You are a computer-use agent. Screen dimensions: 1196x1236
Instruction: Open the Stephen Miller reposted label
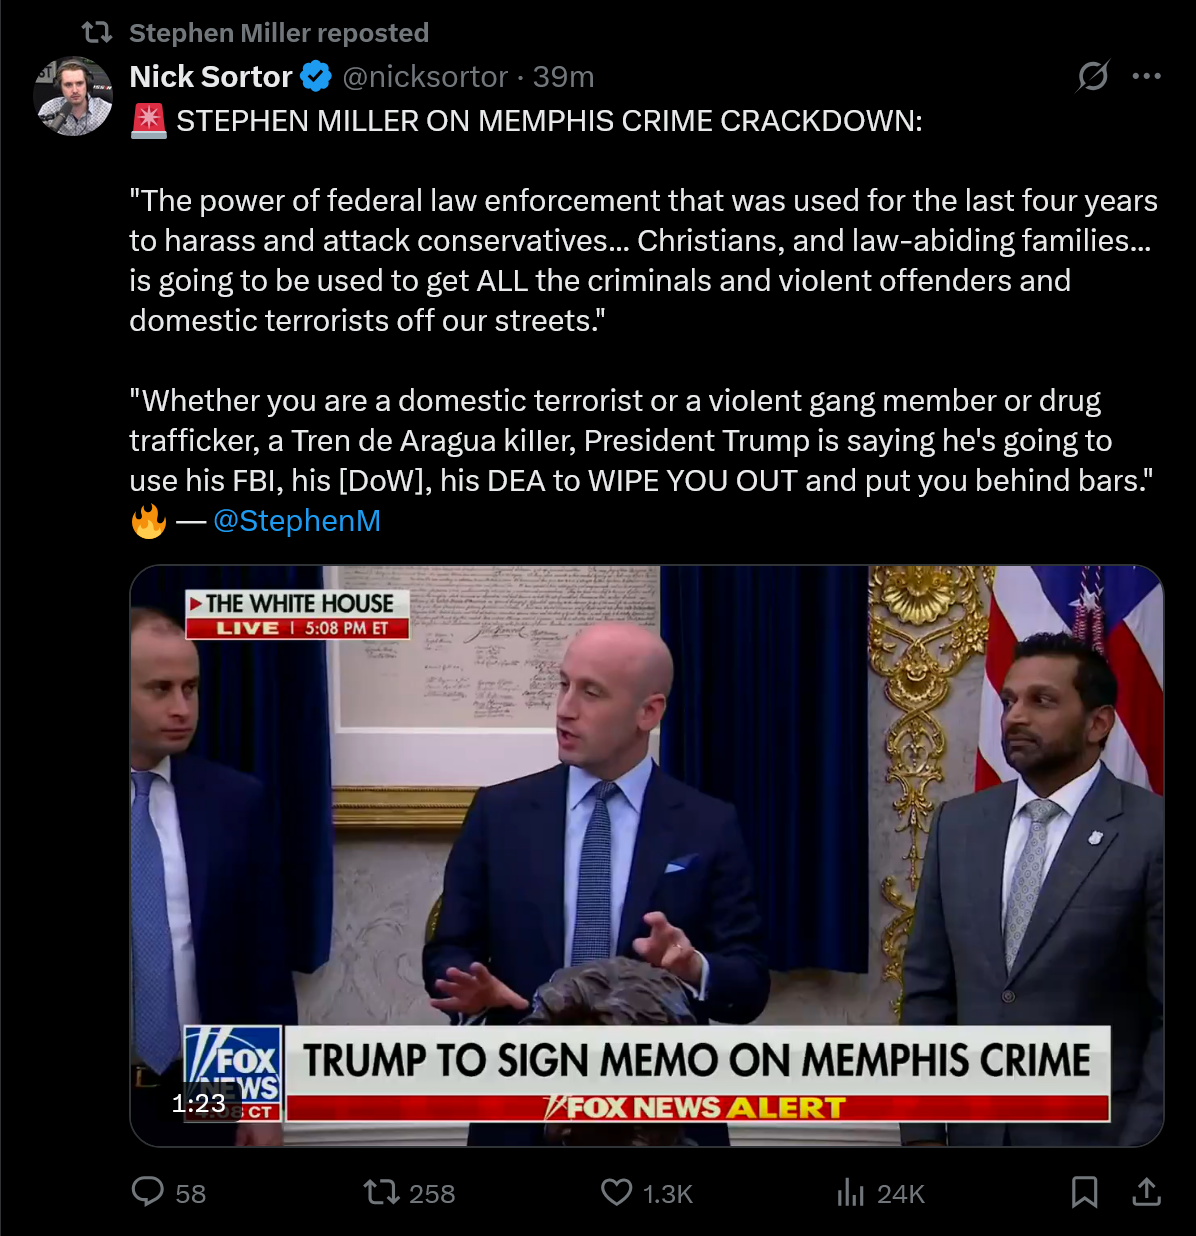coord(279,33)
